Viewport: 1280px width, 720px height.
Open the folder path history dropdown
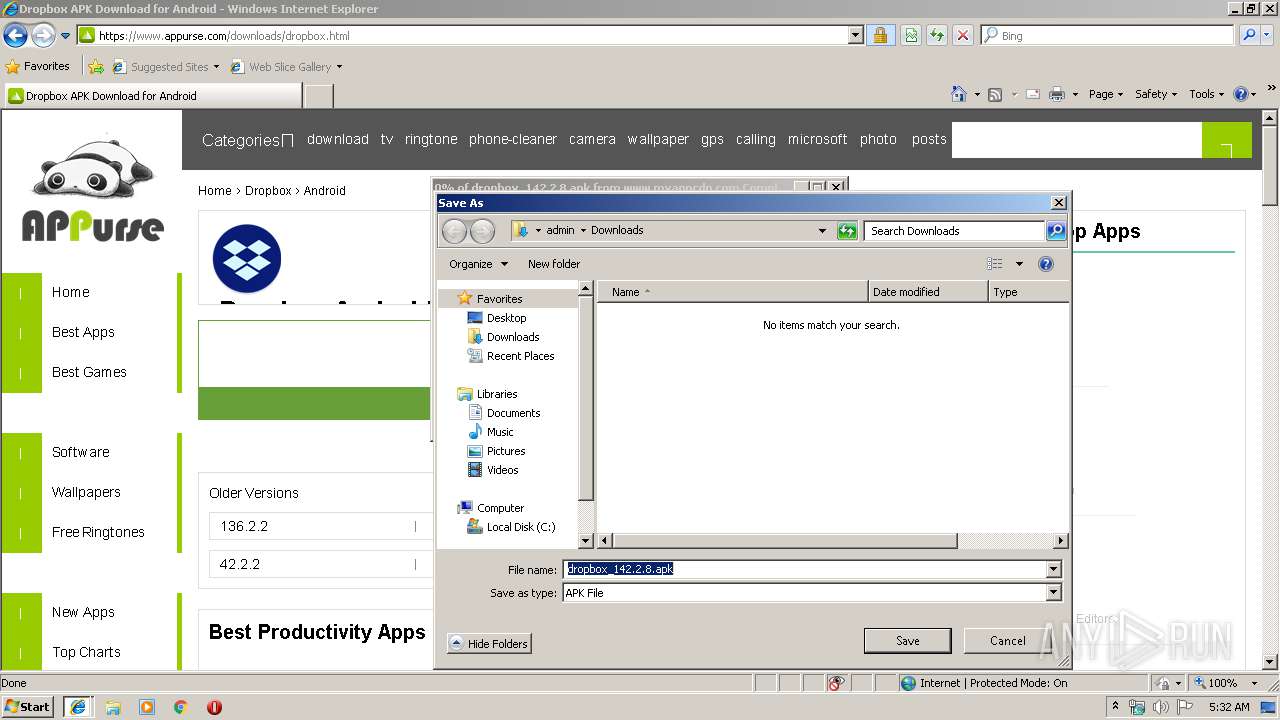[x=822, y=231]
